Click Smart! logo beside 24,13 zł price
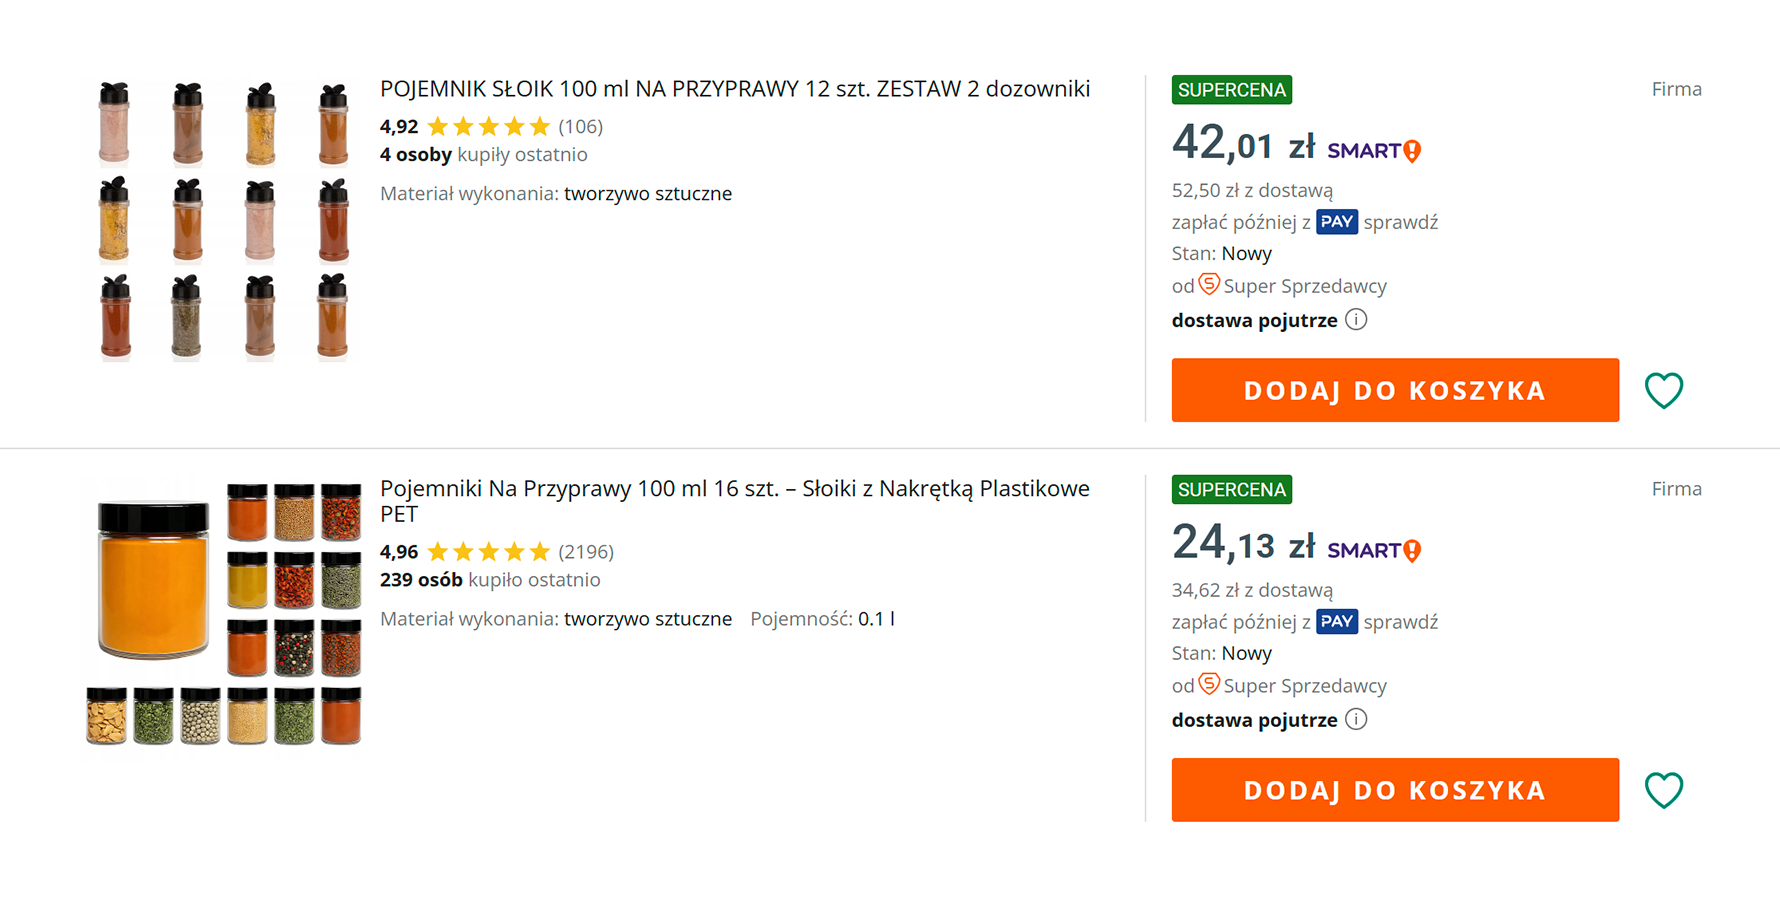Image resolution: width=1780 pixels, height=900 pixels. pos(1373,551)
